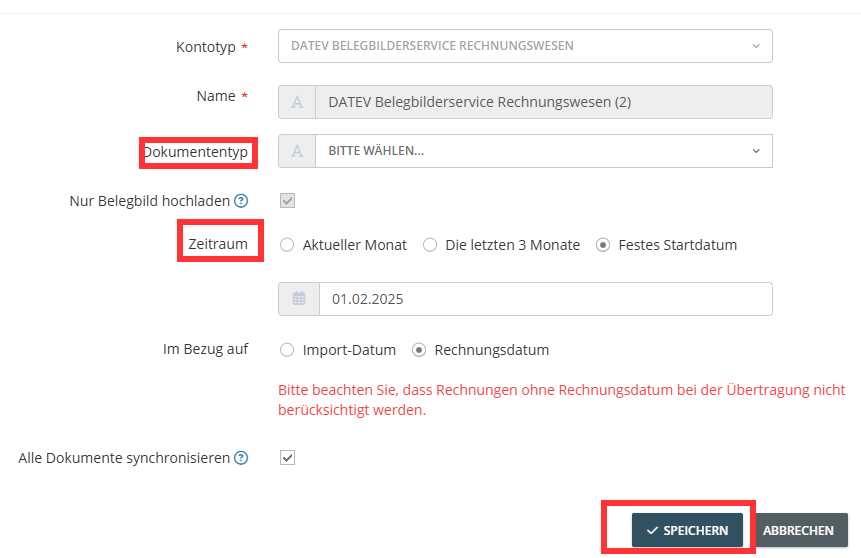Click the start date field 01.02.2025
This screenshot has height=558, width=861.
coord(546,299)
